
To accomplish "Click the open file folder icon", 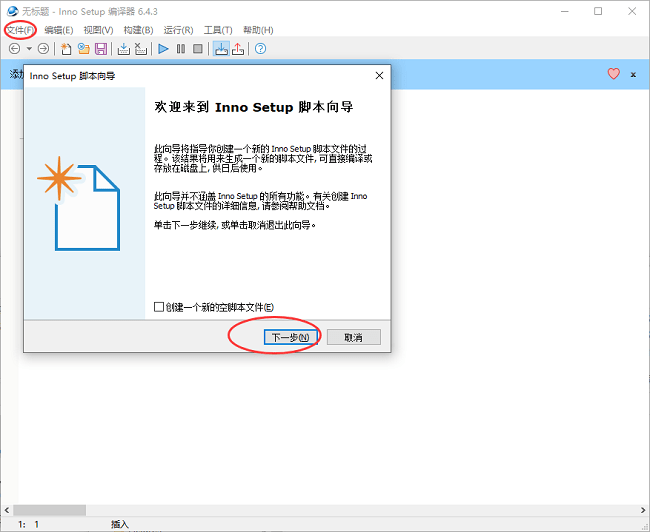I will point(84,49).
